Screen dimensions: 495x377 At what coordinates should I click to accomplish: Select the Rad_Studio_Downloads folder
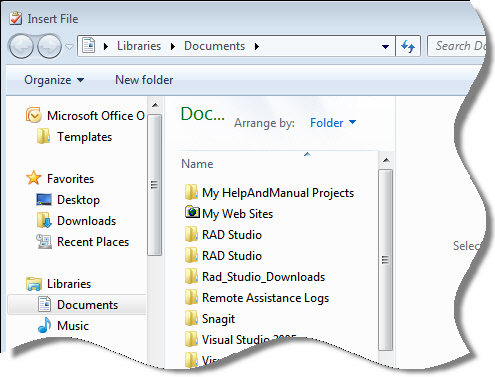point(263,277)
